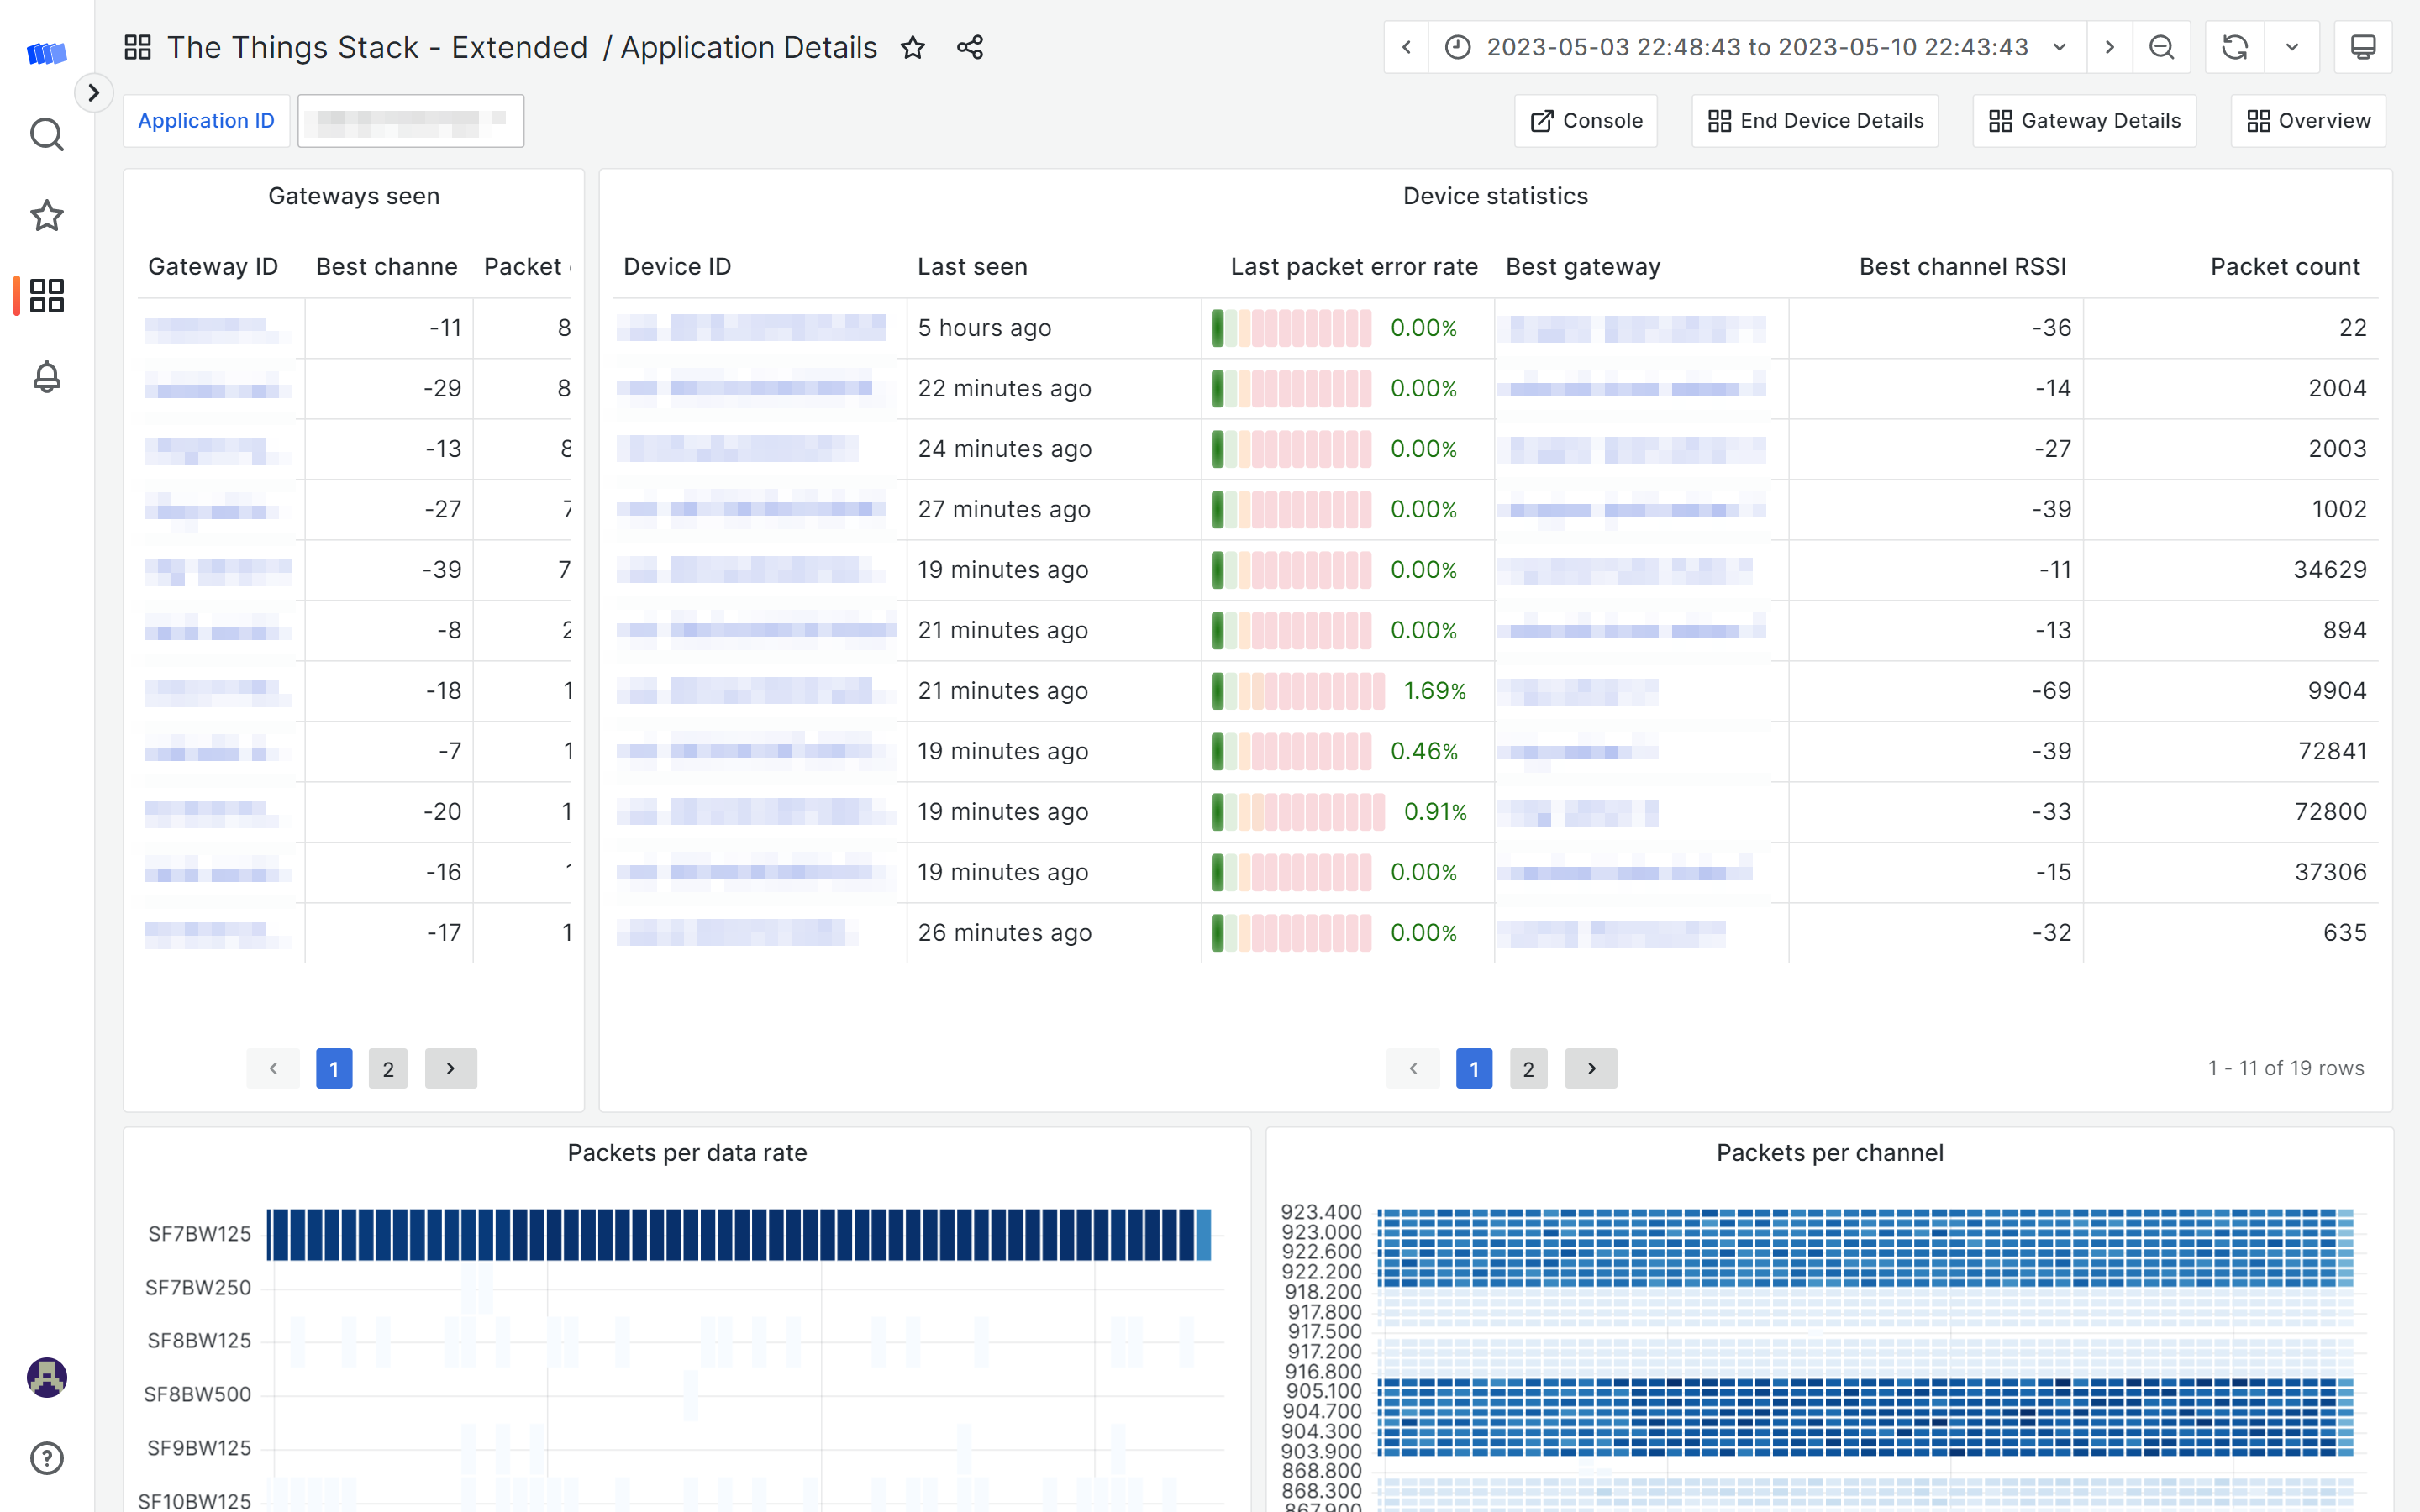Open starred dashboards in sidebar
The width and height of the screenshot is (2420, 1512).
(46, 215)
